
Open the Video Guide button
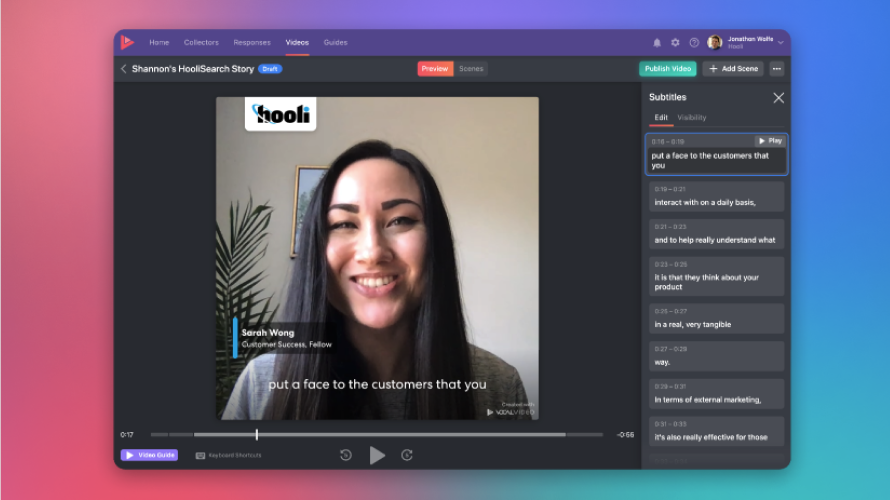point(149,455)
